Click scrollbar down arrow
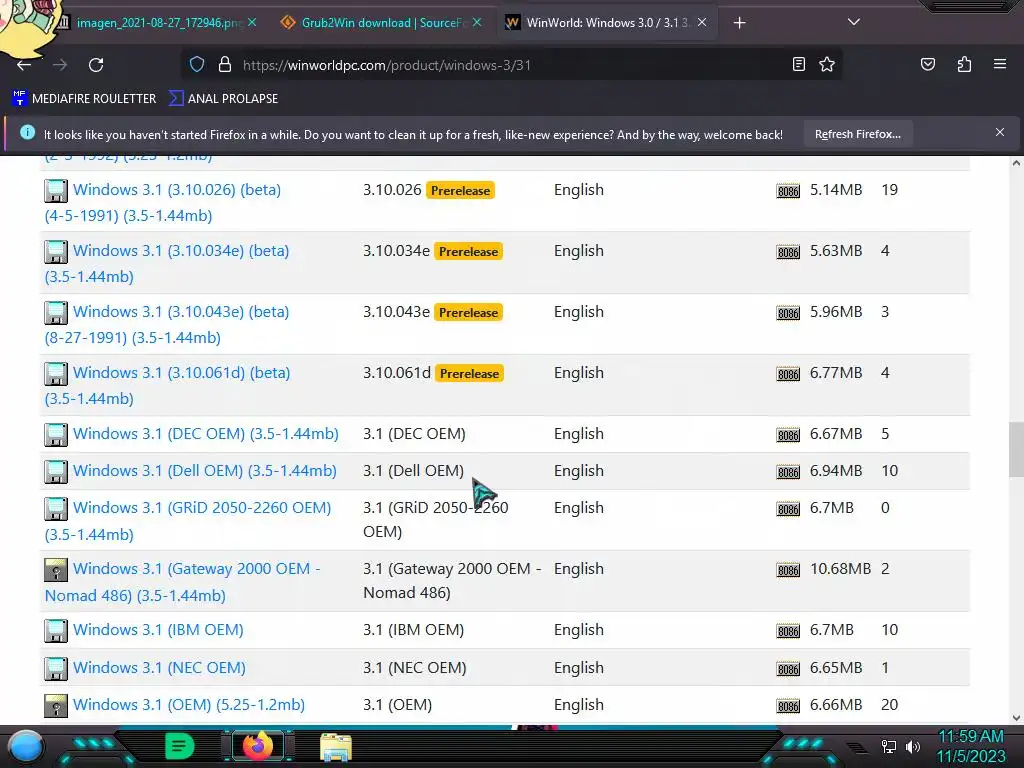1024x768 pixels. [x=1016, y=718]
